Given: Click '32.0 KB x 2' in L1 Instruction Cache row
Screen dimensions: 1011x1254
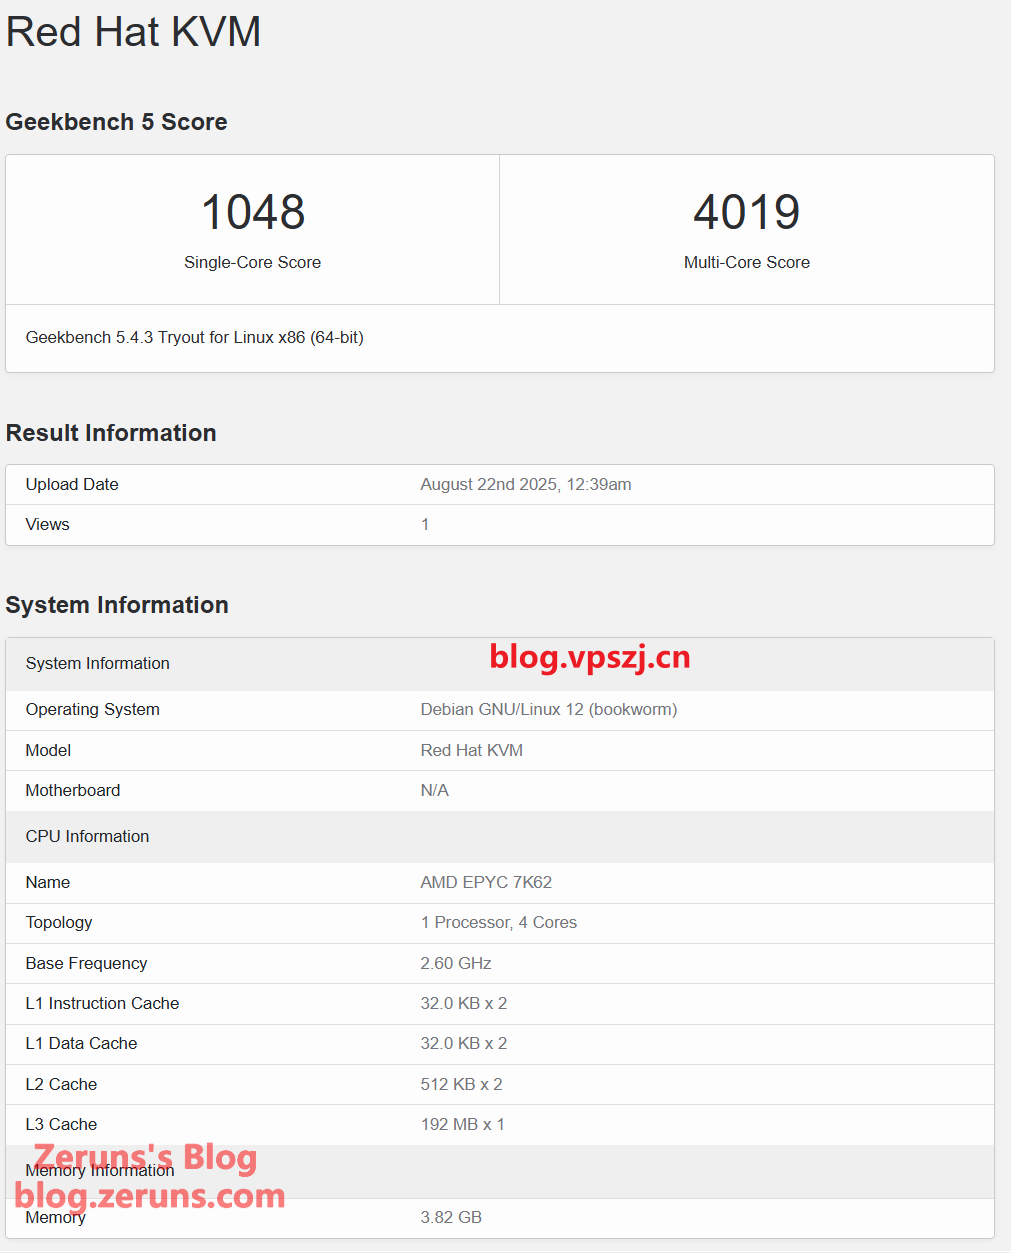Looking at the screenshot, I should point(464,1003).
